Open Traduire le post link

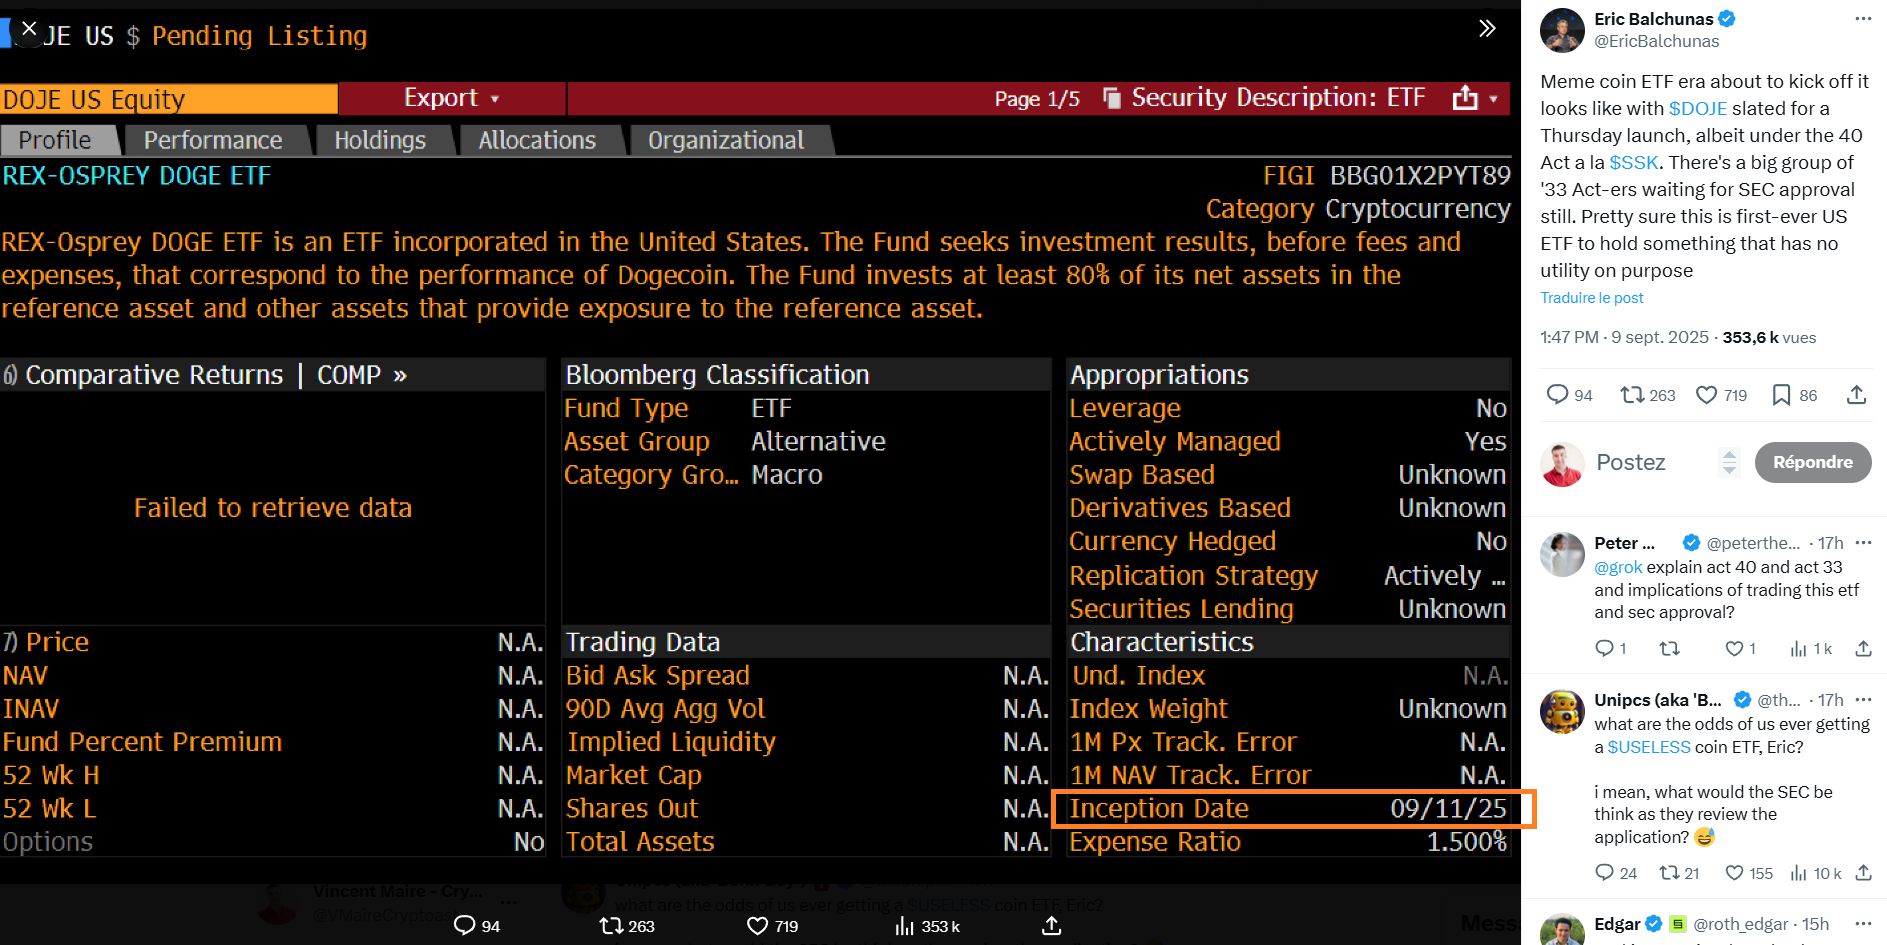(x=1591, y=298)
